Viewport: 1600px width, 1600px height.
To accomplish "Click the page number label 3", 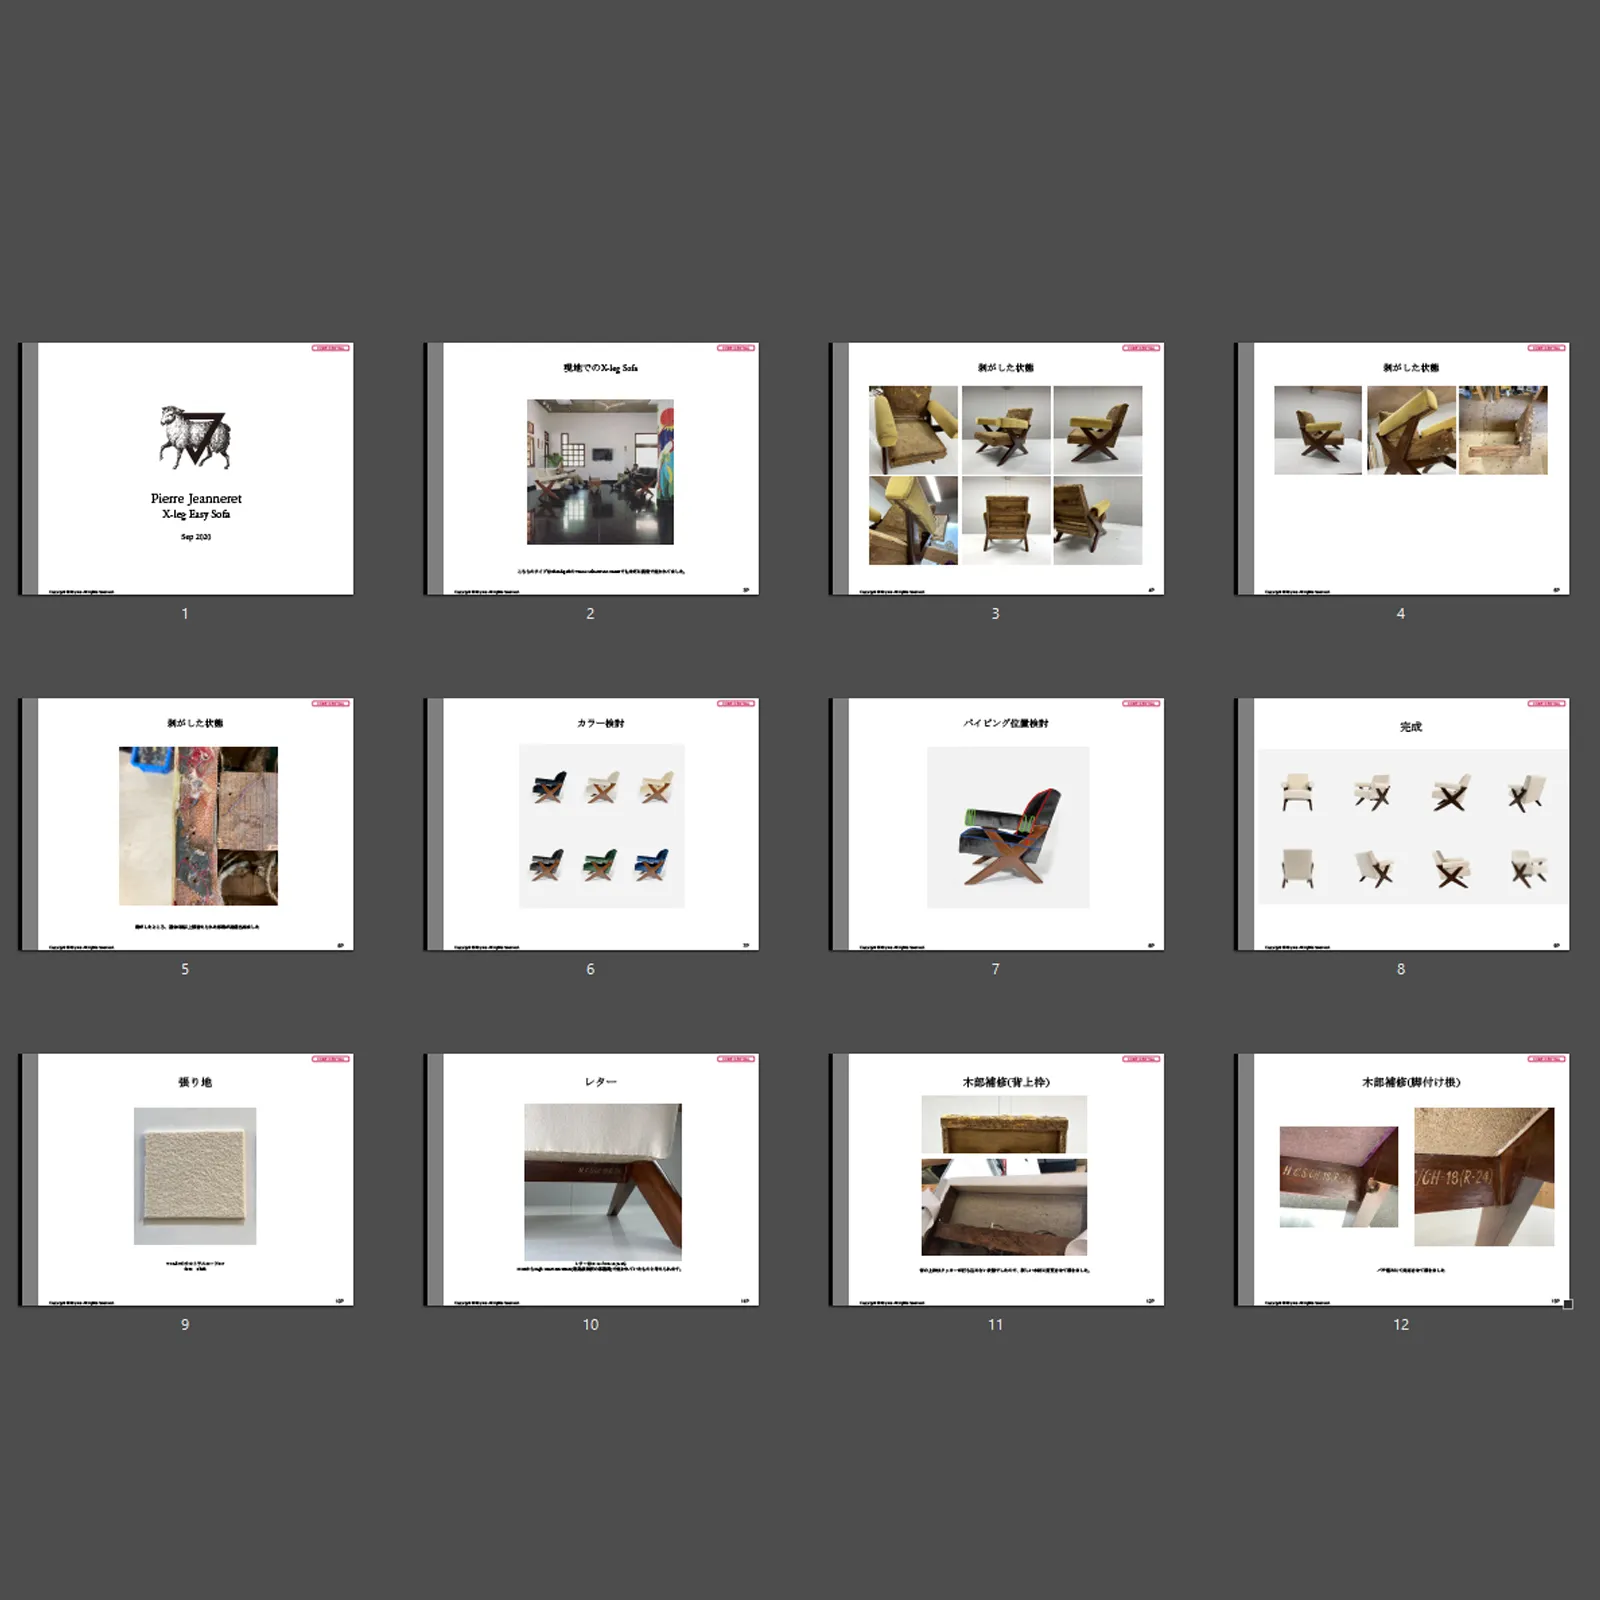I will coord(995,614).
